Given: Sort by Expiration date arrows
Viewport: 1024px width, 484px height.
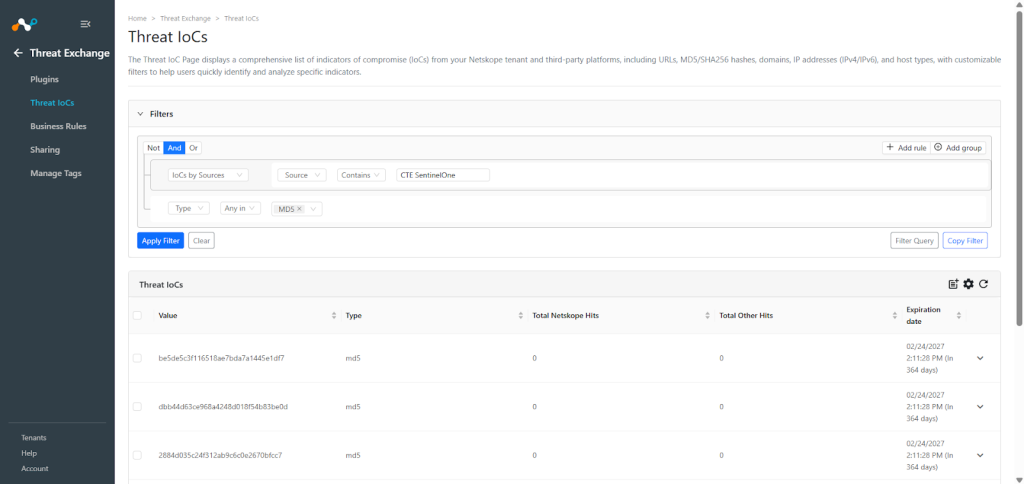Looking at the screenshot, I should point(959,315).
